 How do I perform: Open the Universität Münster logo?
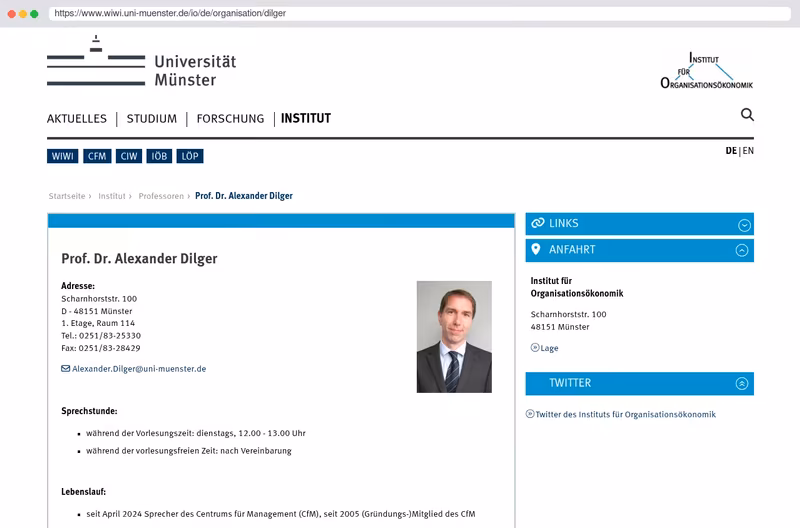pyautogui.click(x=141, y=61)
